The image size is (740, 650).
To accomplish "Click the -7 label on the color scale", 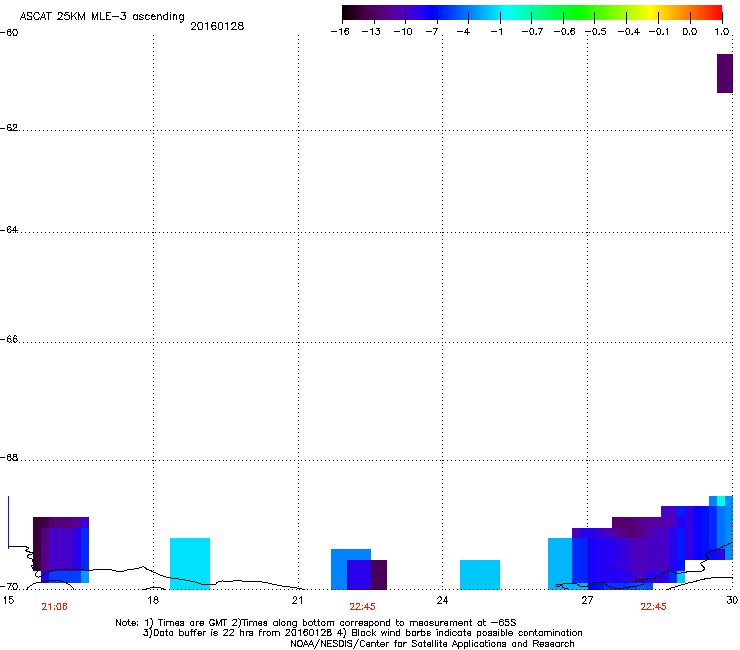I will [x=432, y=32].
